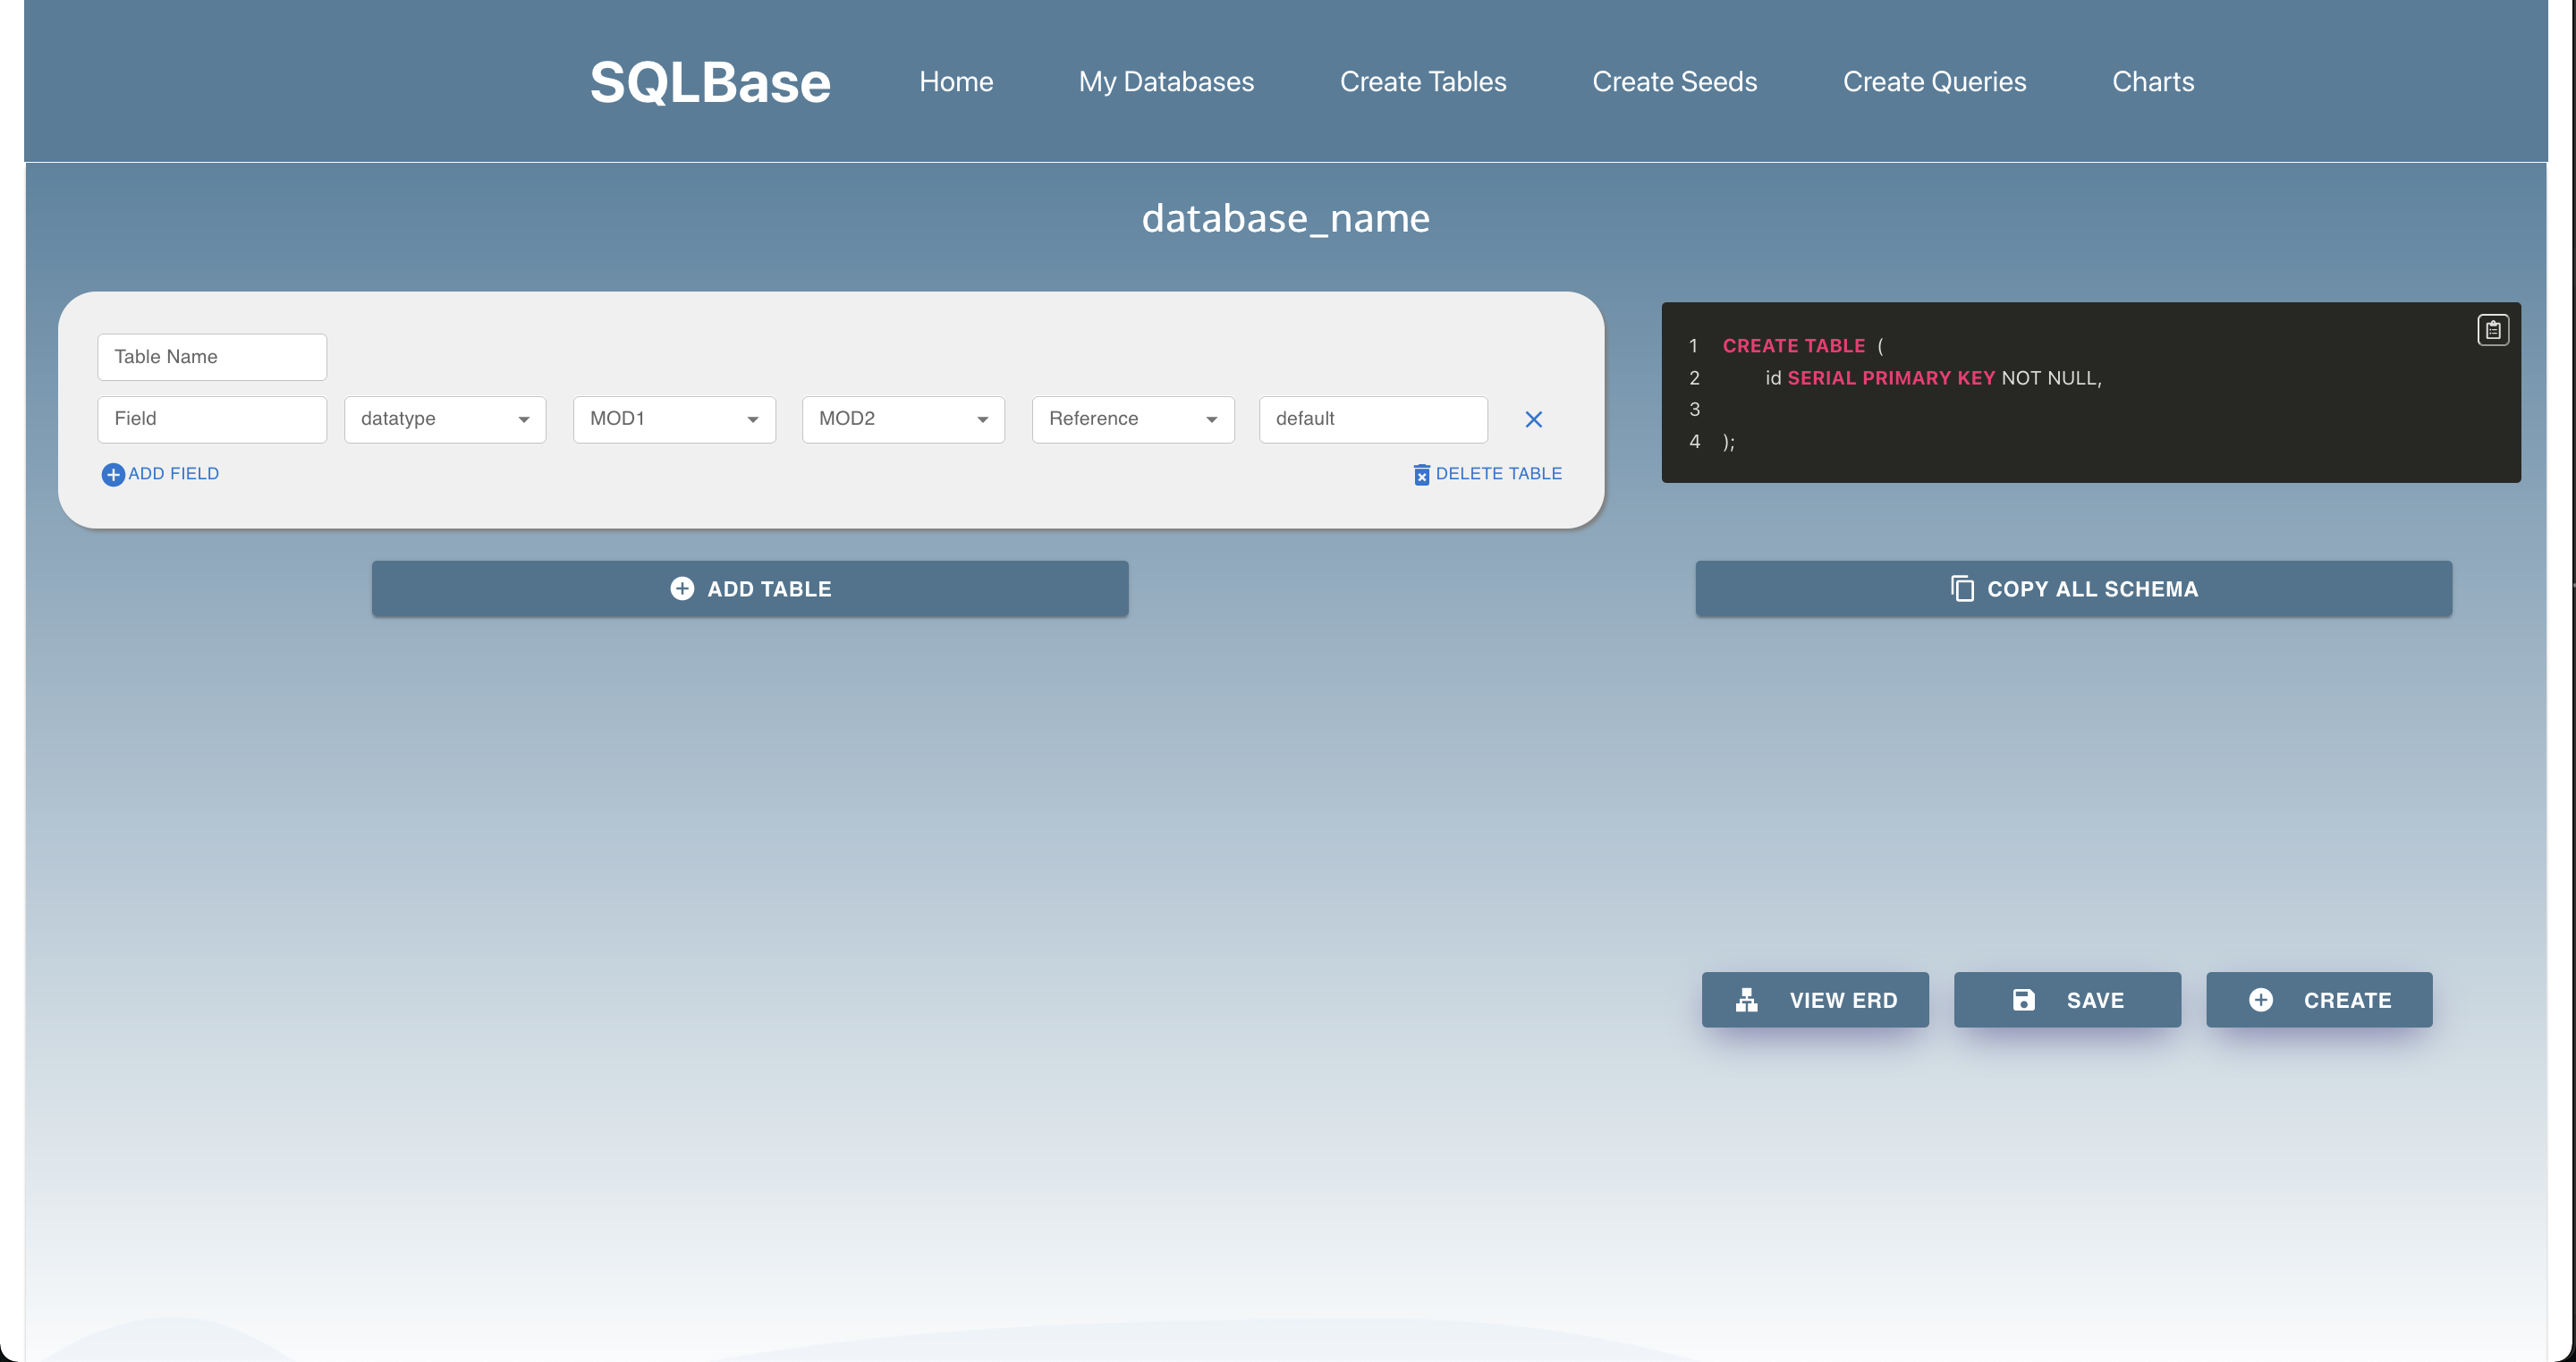This screenshot has width=2576, height=1362.
Task: Expand the Reference dropdown
Action: (1132, 419)
